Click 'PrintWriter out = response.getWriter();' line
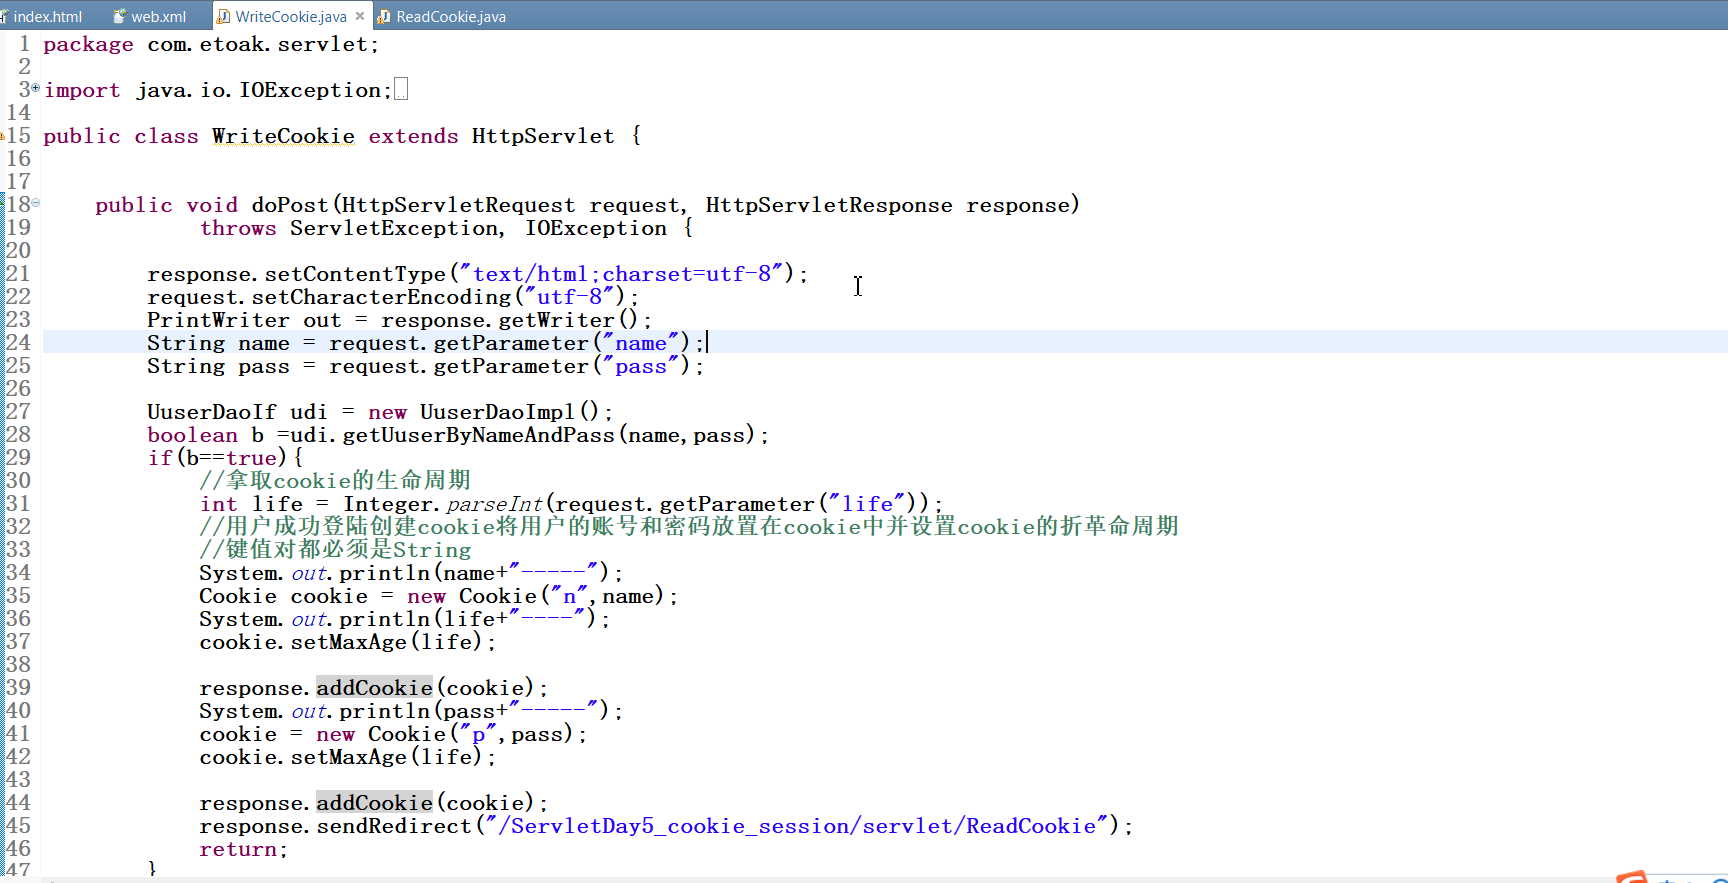Viewport: 1728px width, 883px height. point(399,320)
